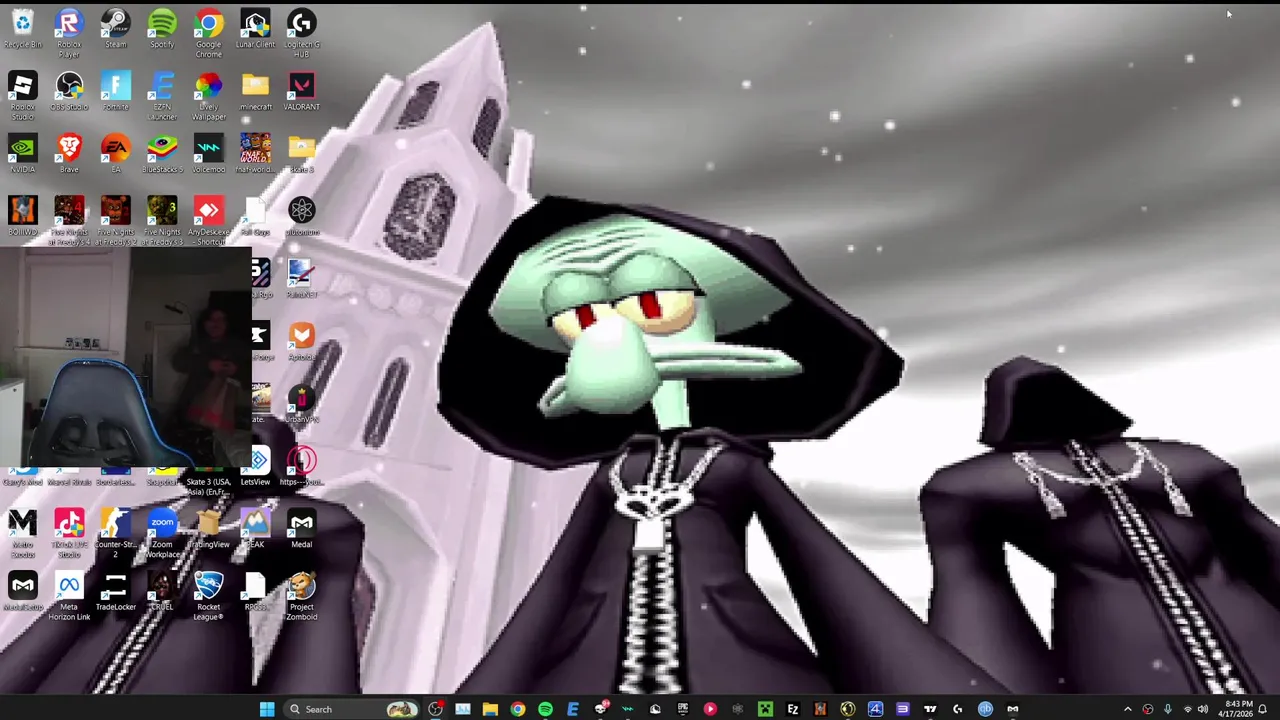Select the Metro Exodus desktop shortcut
This screenshot has width=1280, height=720.
click(x=22, y=534)
